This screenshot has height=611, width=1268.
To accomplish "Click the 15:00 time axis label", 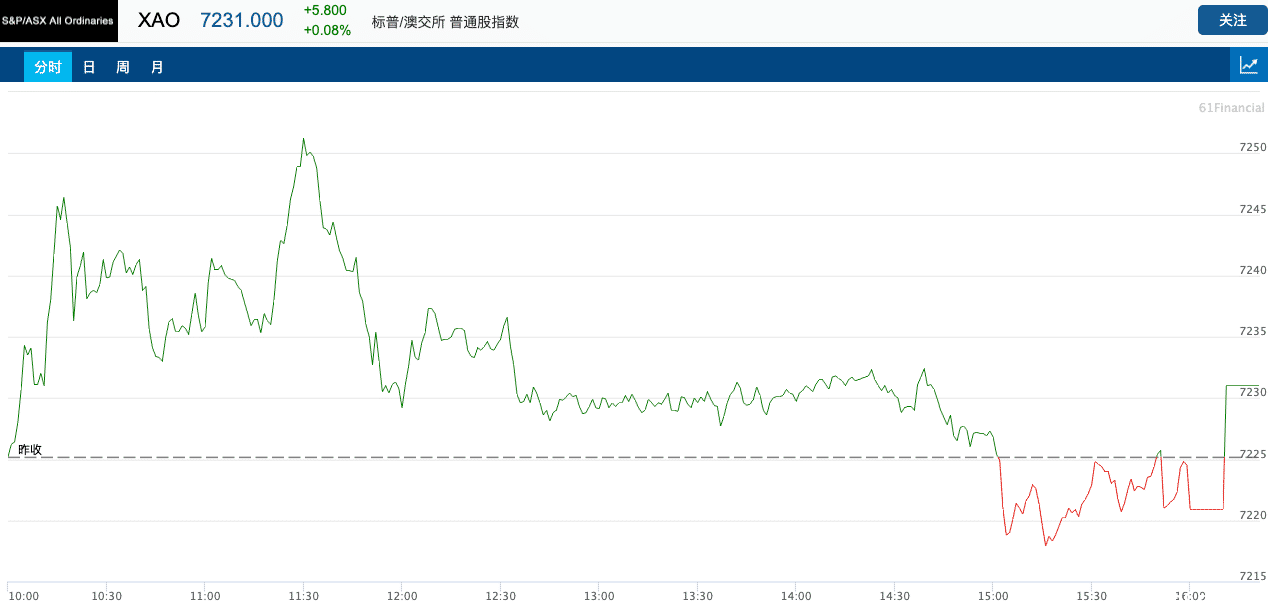I will 993,596.
